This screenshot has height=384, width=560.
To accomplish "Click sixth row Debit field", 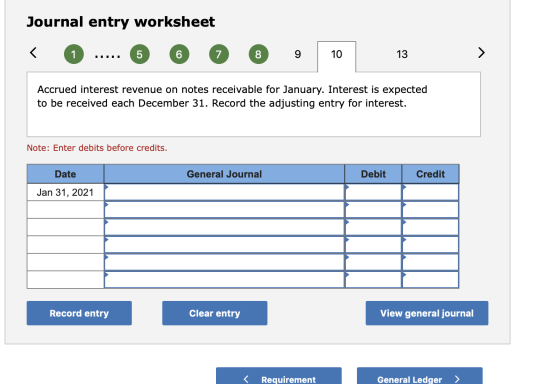I will (x=373, y=280).
